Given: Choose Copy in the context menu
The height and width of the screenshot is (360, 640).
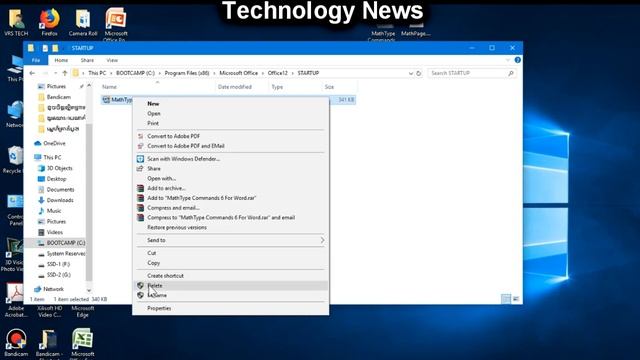Looking at the screenshot, I should pyautogui.click(x=231, y=263).
